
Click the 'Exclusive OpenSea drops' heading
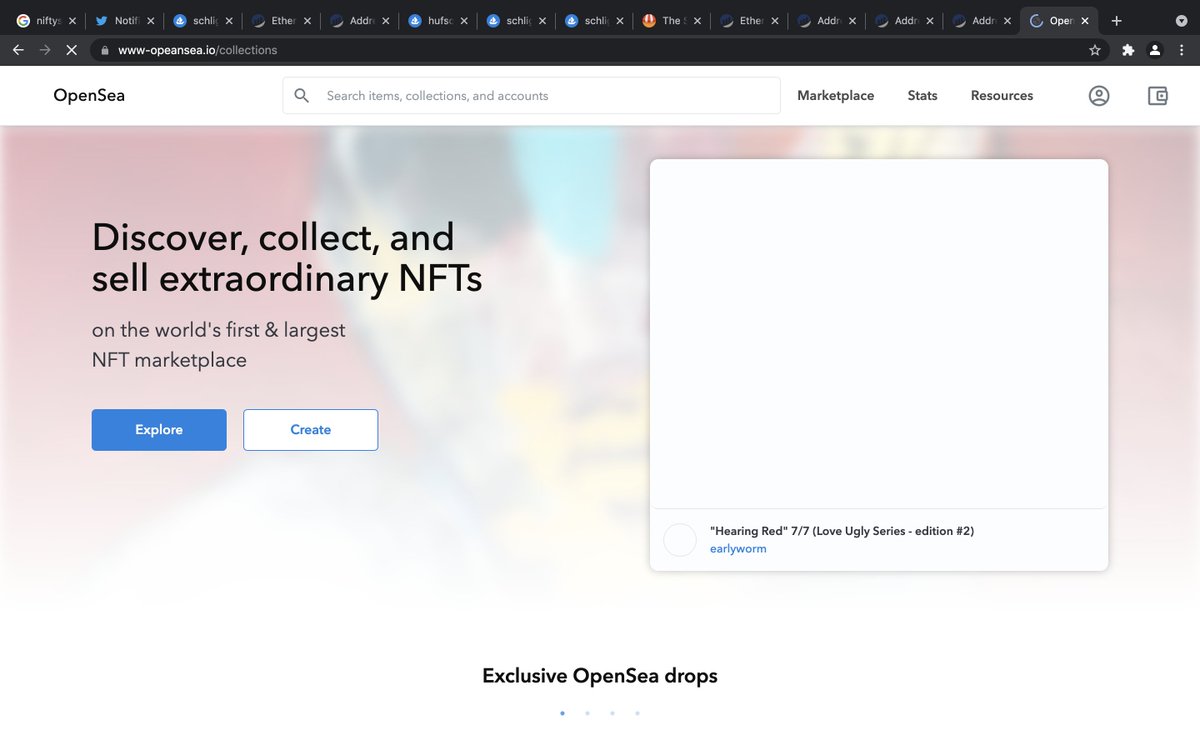pos(600,676)
